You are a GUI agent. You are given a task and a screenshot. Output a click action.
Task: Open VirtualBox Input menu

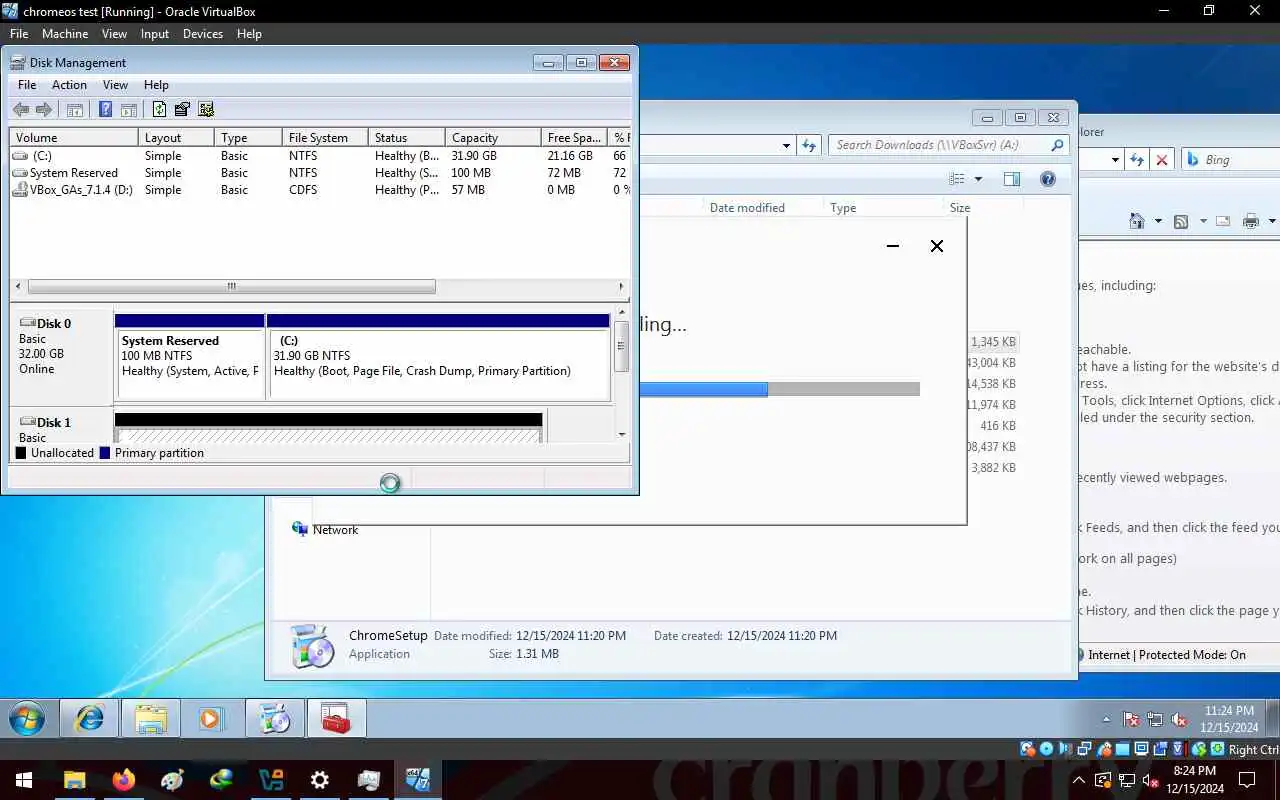[x=155, y=33]
